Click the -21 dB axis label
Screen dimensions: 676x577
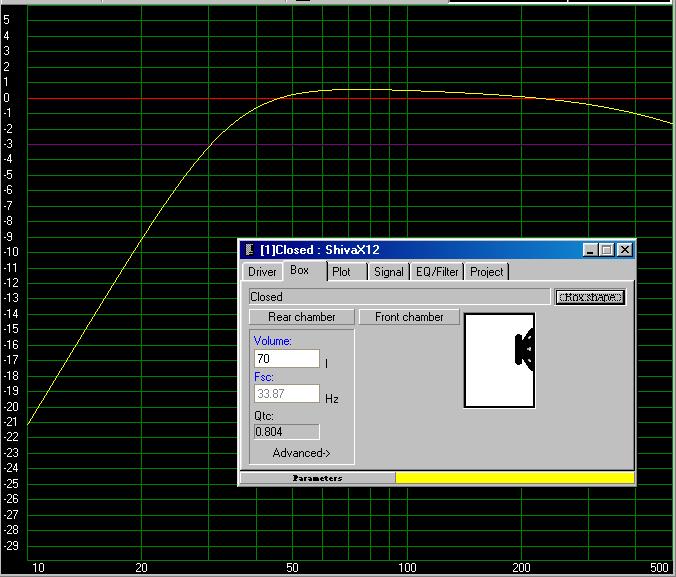11,422
